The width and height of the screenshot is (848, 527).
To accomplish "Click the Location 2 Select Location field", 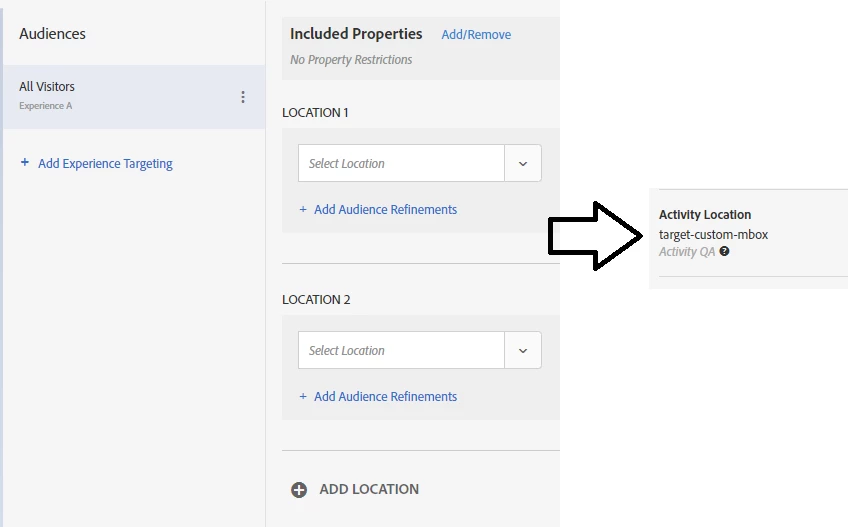I will tap(401, 351).
